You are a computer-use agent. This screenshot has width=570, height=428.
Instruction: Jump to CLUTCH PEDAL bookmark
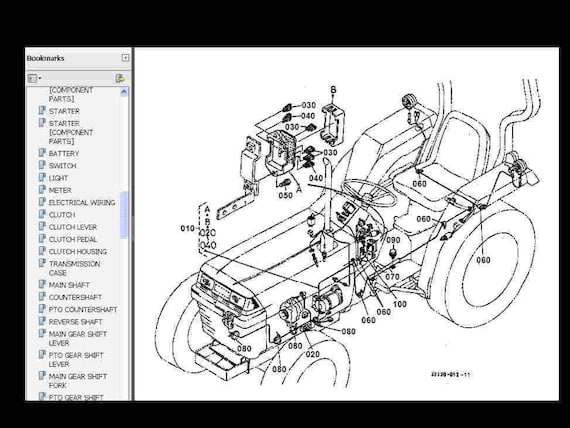point(73,239)
